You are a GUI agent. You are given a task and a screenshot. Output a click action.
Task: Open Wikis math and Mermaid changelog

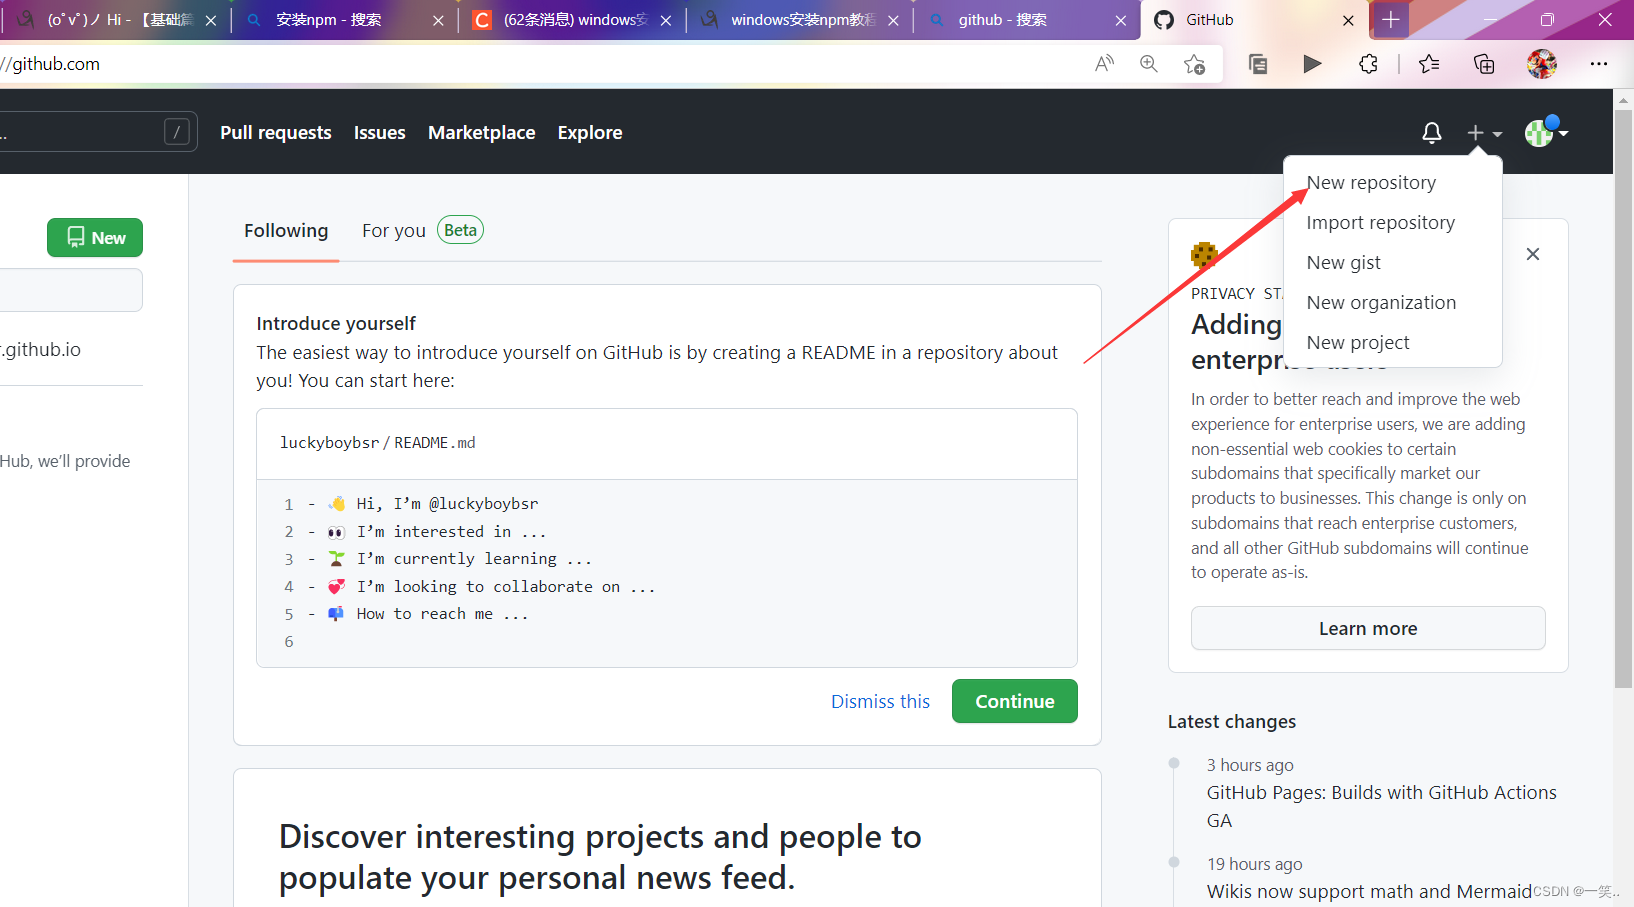[1369, 891]
